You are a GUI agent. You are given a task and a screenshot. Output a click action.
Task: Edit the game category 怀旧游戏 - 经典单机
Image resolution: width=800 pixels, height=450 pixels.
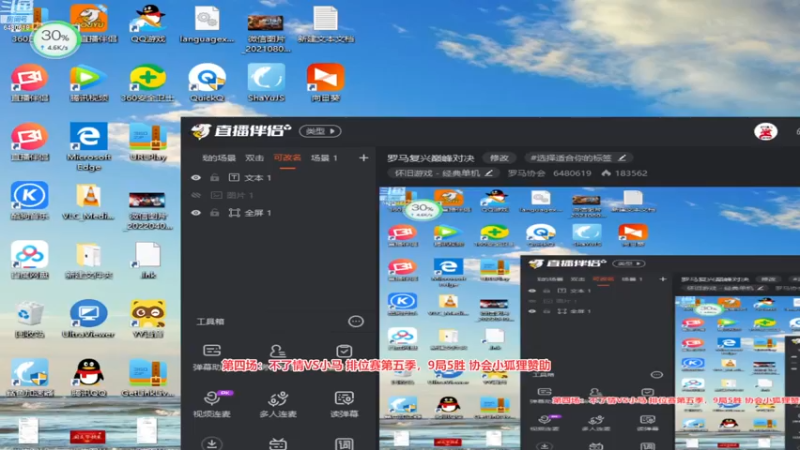pyautogui.click(x=444, y=173)
